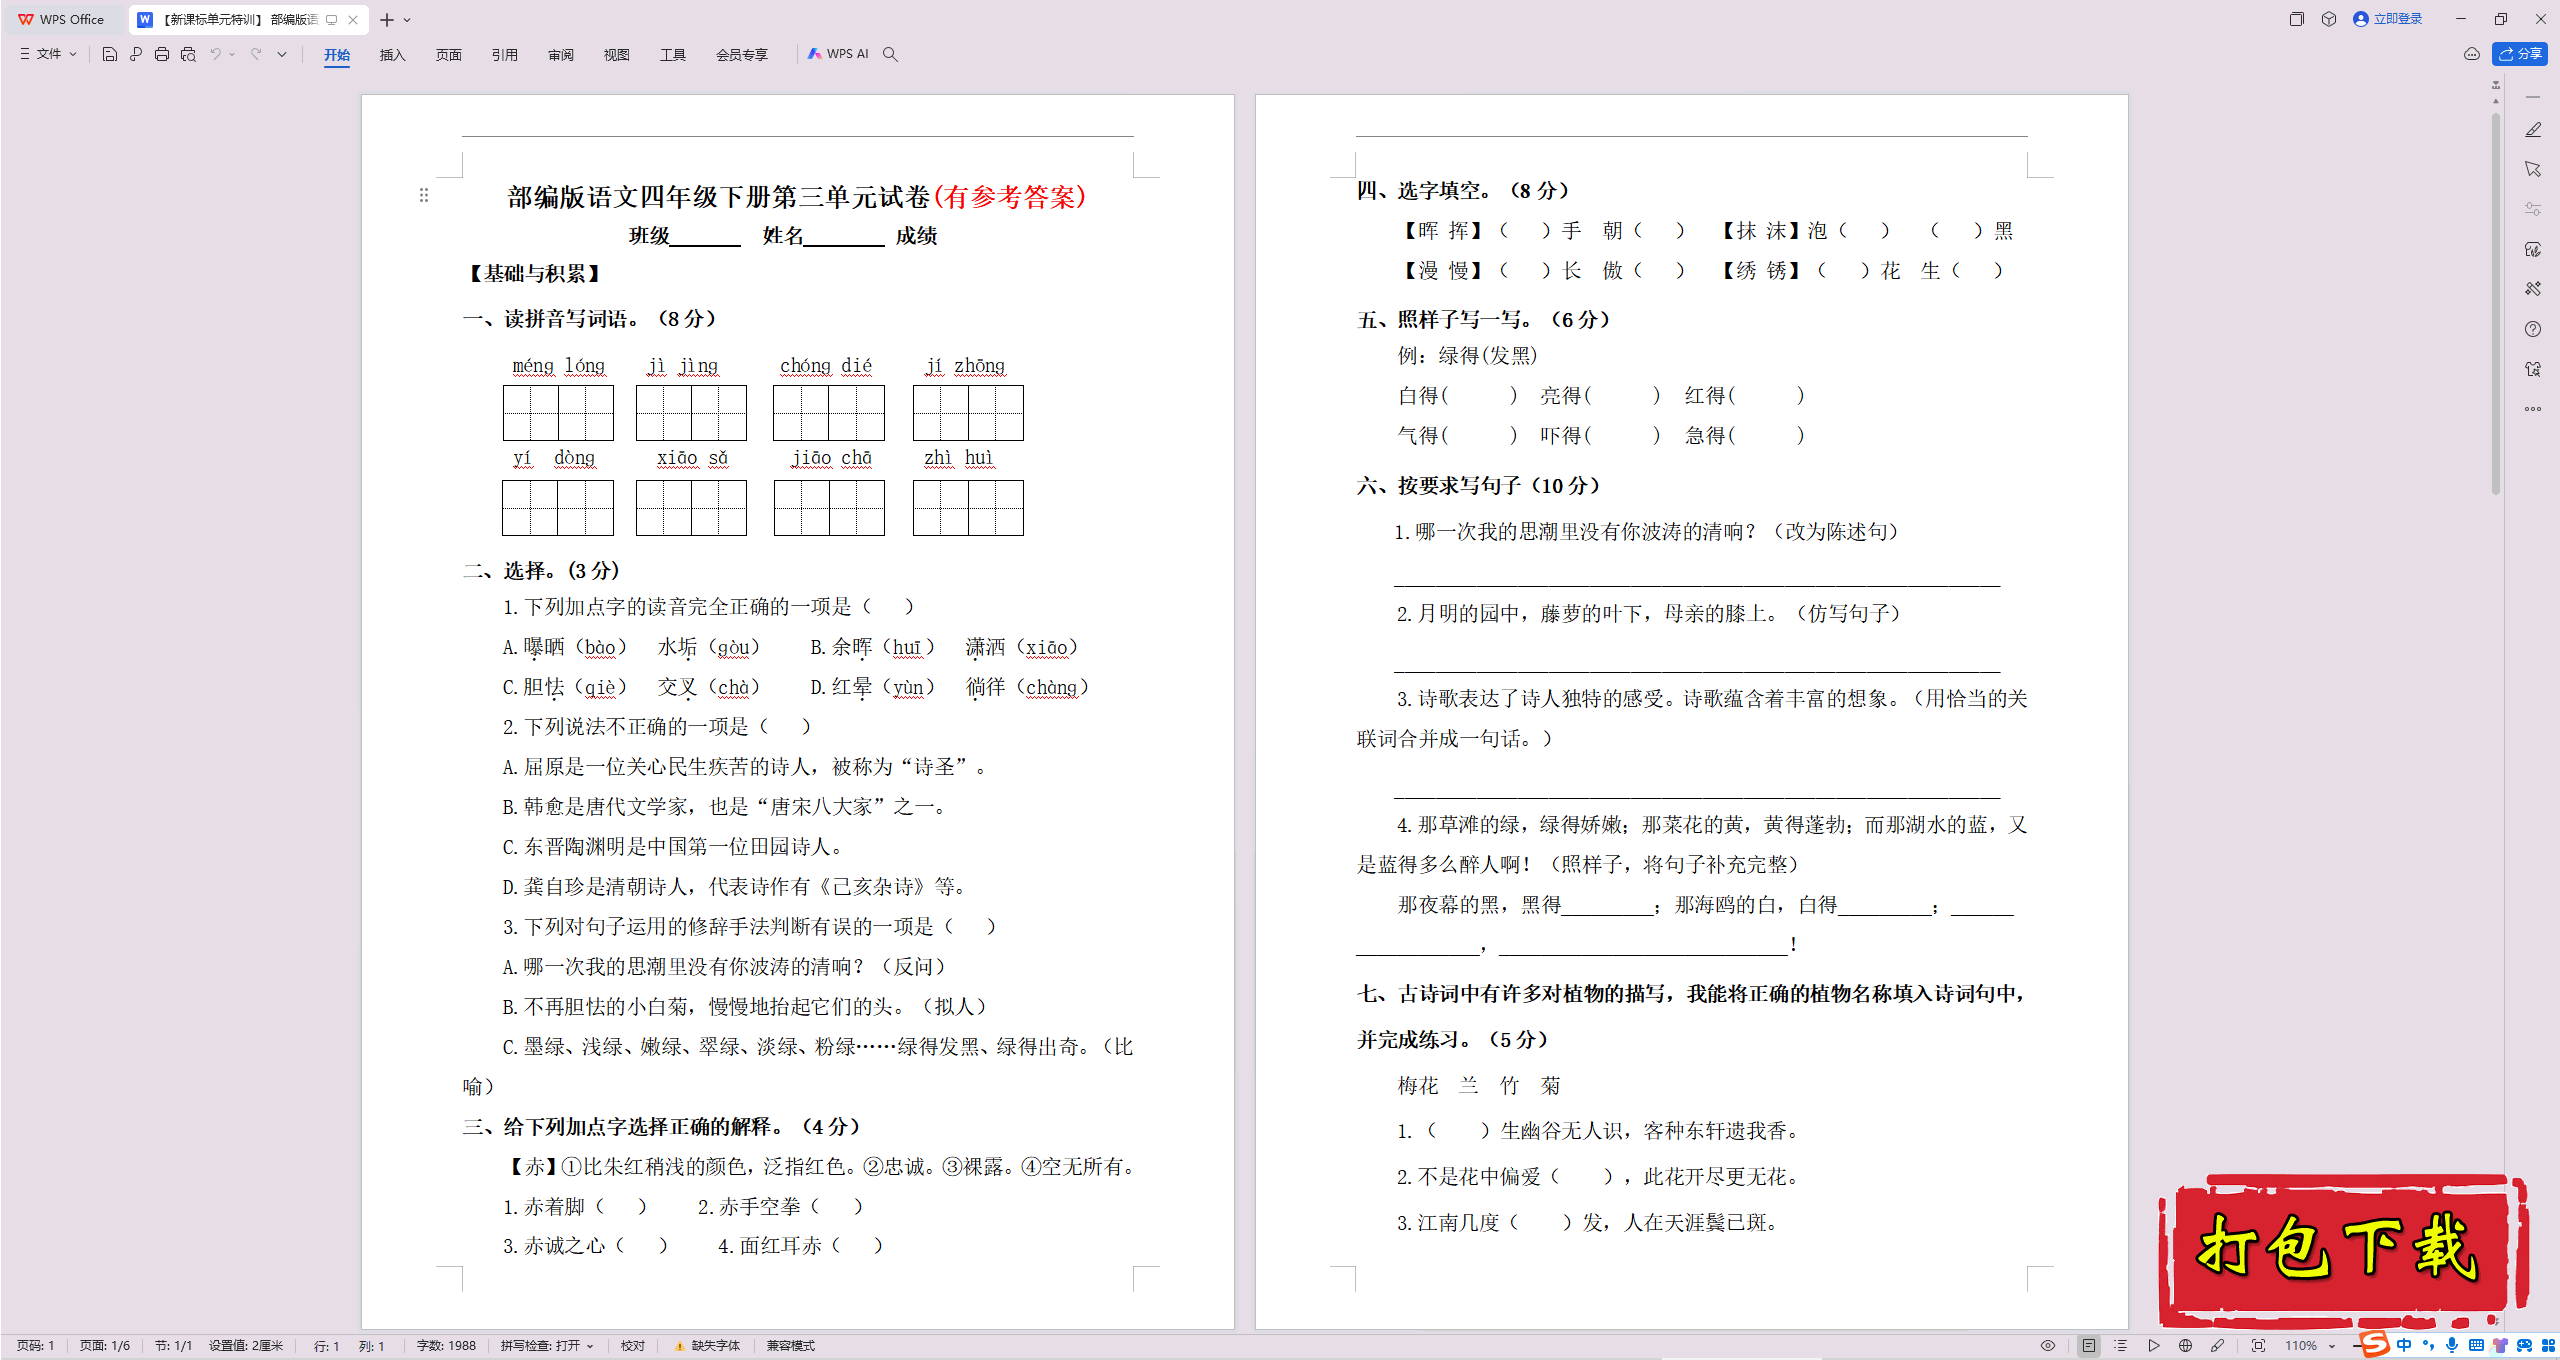The width and height of the screenshot is (2560, 1360).
Task: Expand the undo history dropdown arrow
Action: click(232, 54)
